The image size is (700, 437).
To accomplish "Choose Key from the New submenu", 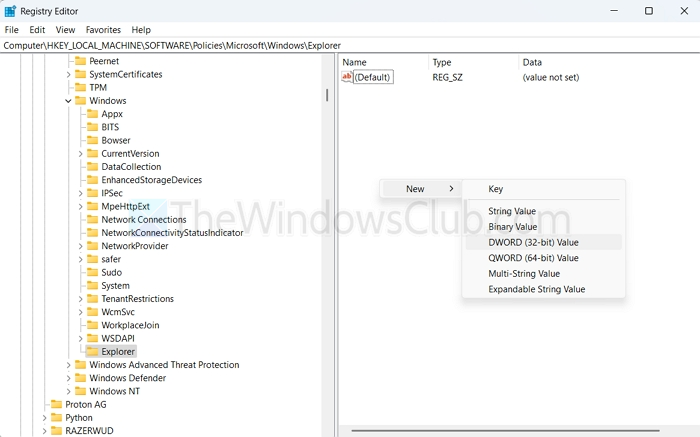I will tap(543, 189).
